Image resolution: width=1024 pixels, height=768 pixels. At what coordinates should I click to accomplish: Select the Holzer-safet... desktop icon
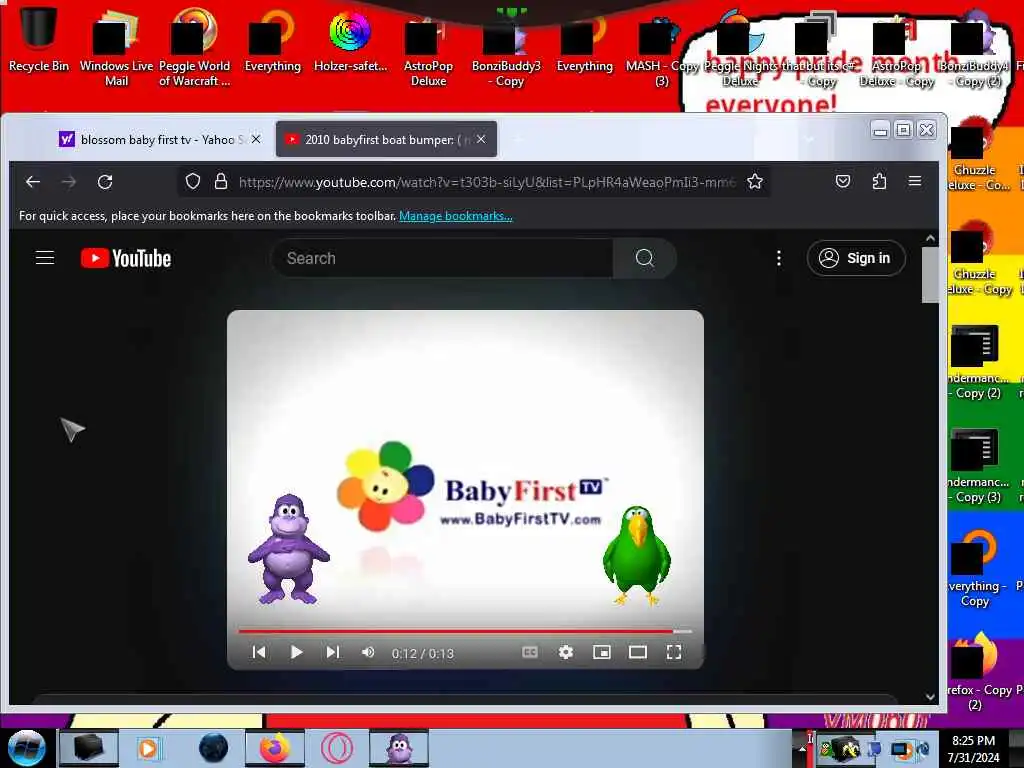[x=350, y=39]
